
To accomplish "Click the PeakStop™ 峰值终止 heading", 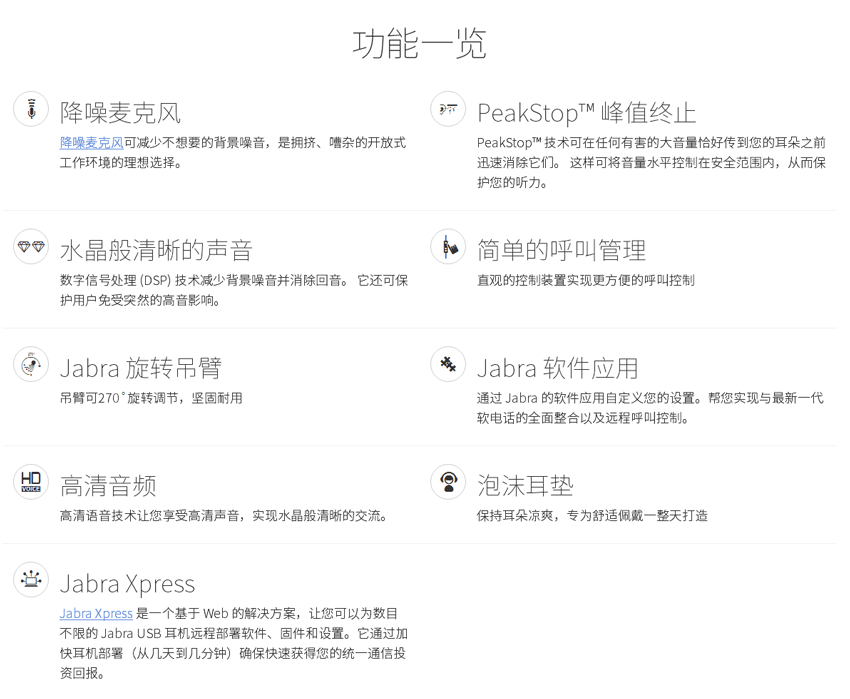I will coord(587,113).
